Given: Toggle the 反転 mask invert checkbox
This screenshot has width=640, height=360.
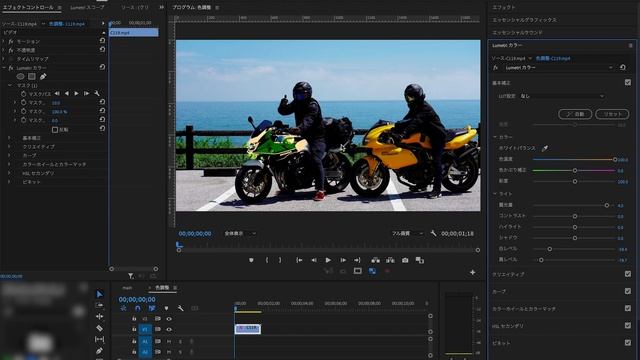Looking at the screenshot, I should click(x=55, y=130).
